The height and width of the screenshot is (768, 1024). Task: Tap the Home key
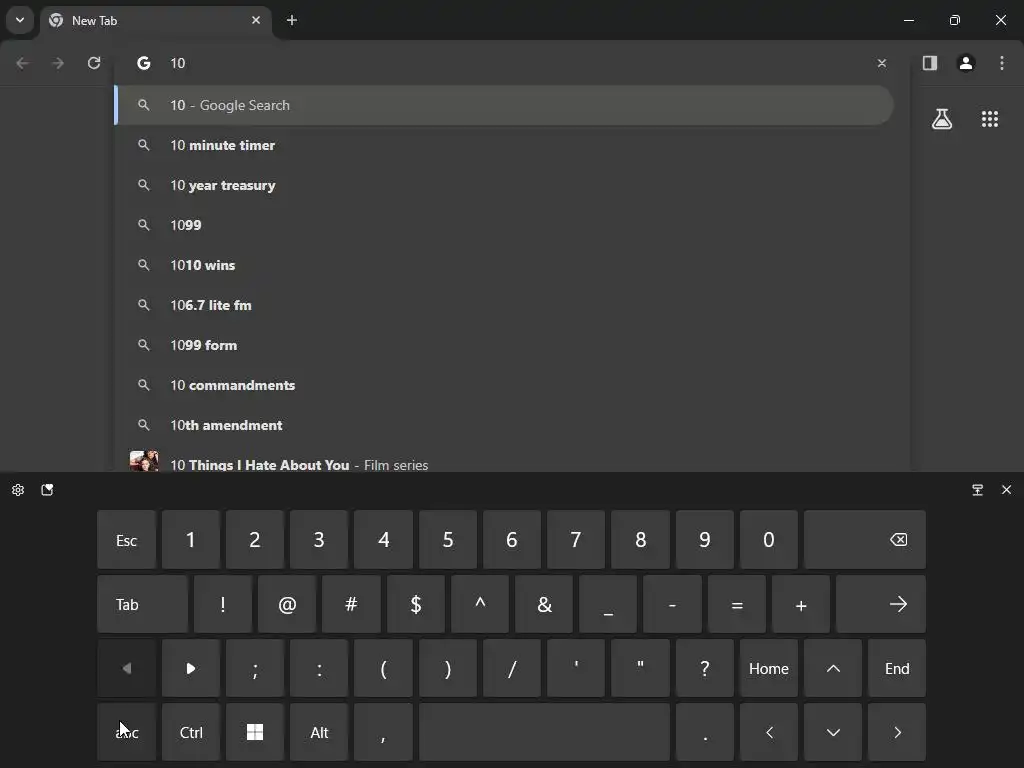click(769, 668)
